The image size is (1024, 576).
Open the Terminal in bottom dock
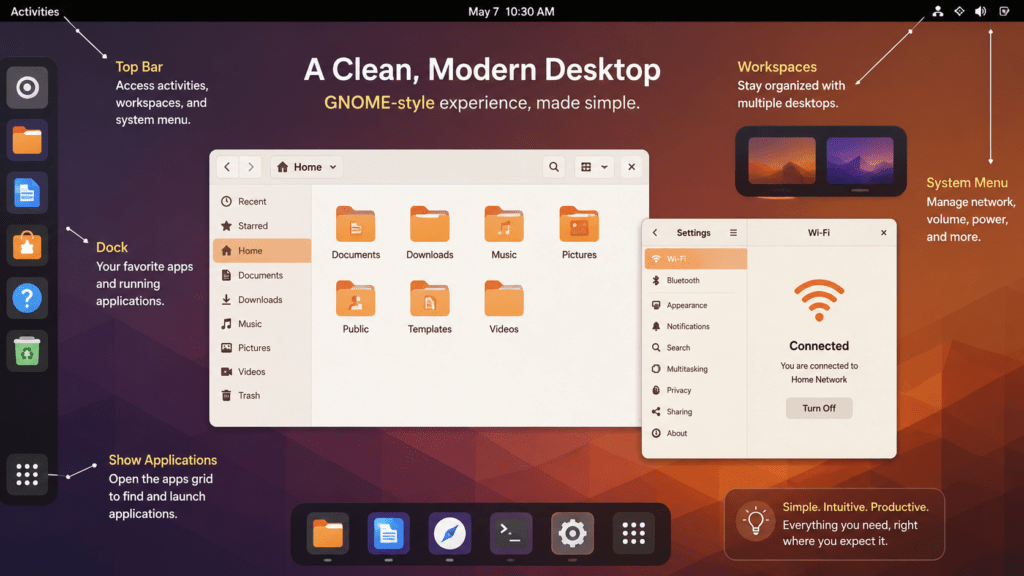(x=511, y=534)
